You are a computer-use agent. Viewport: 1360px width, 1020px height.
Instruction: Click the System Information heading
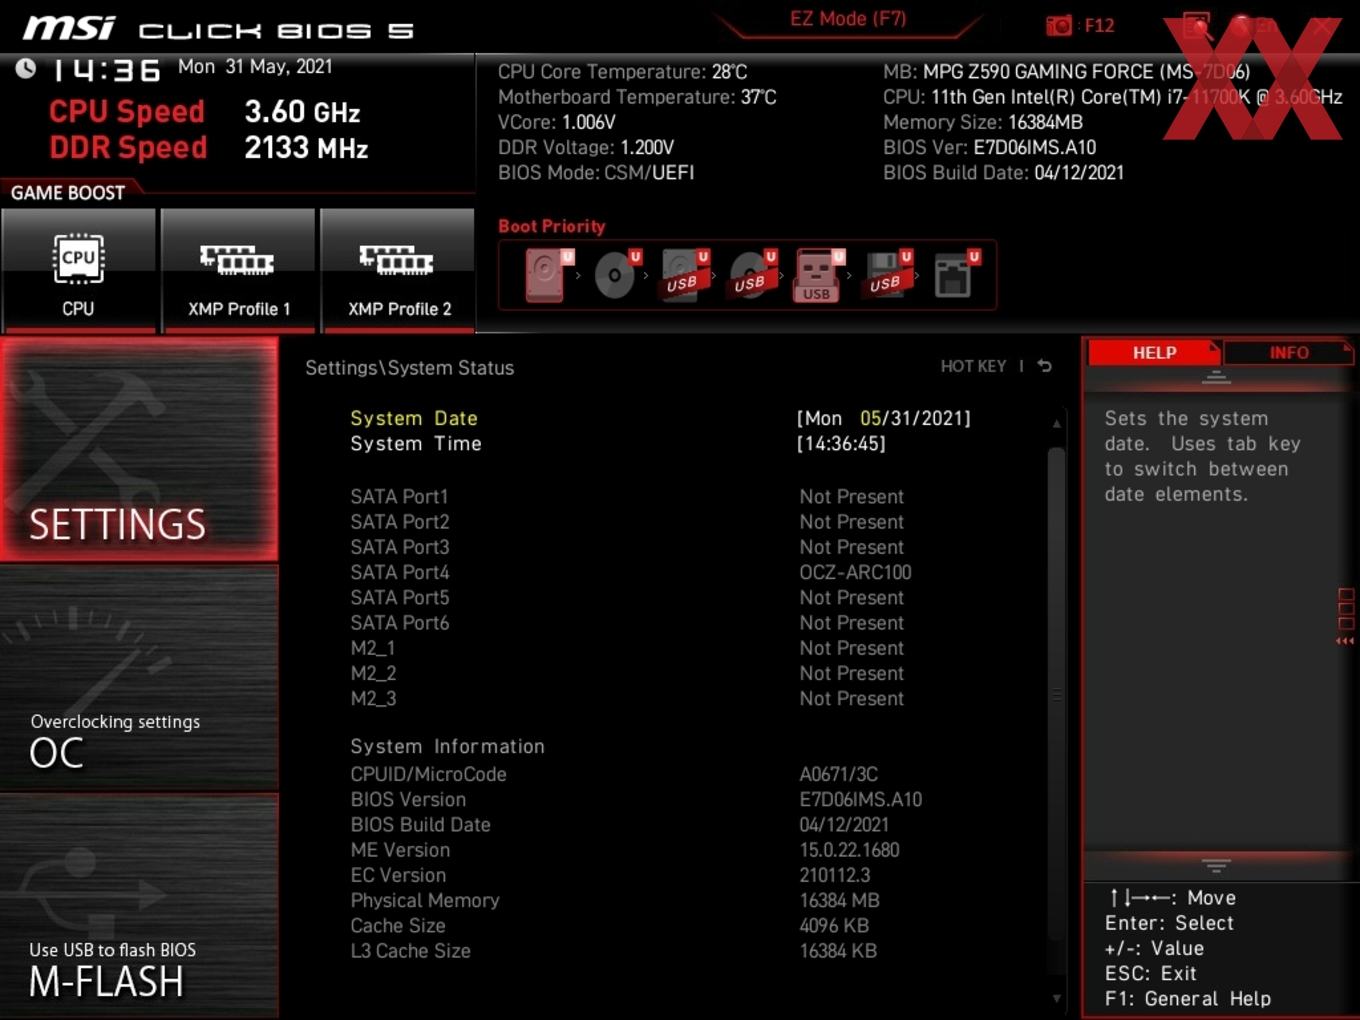tap(447, 746)
